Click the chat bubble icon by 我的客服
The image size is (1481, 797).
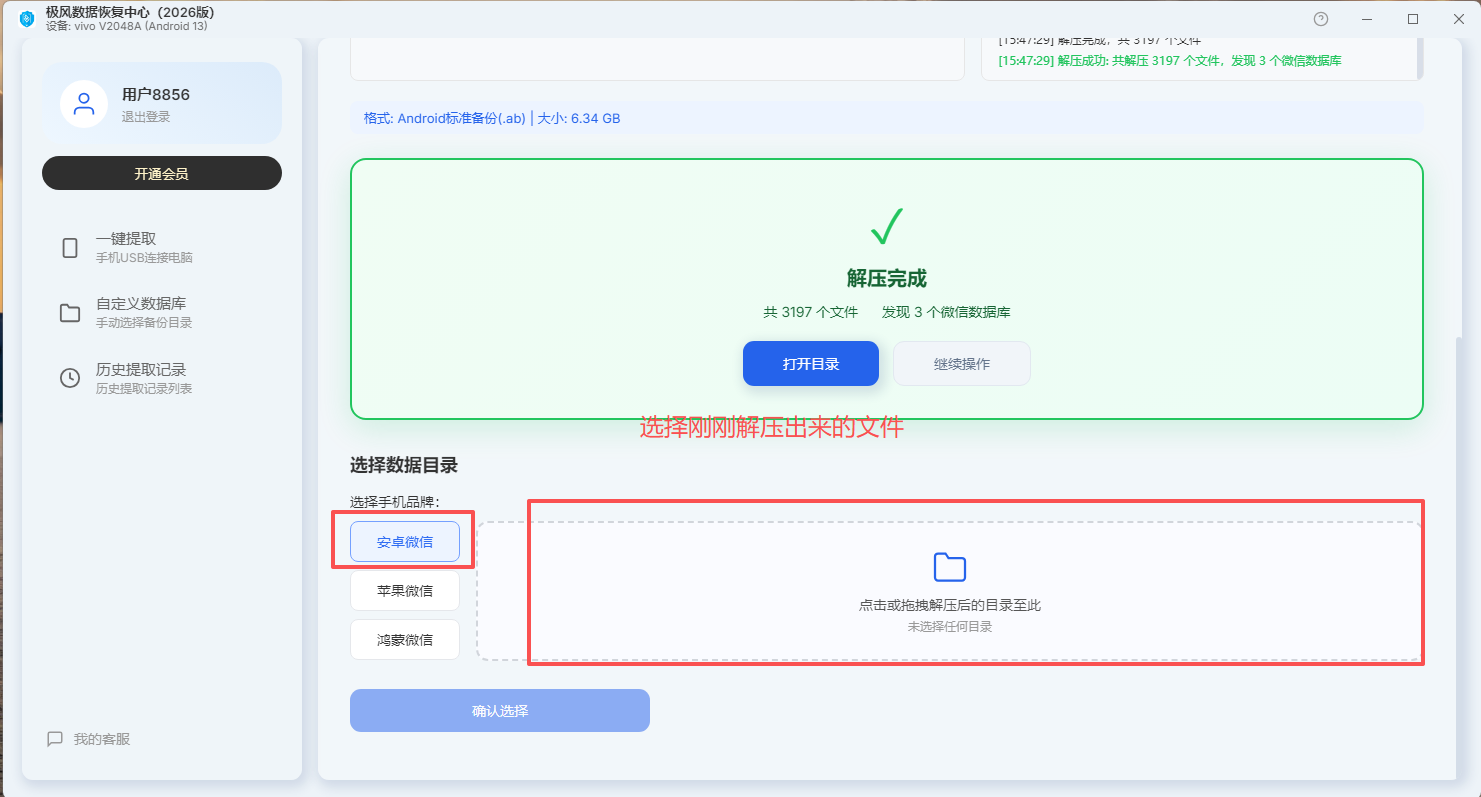tap(55, 739)
